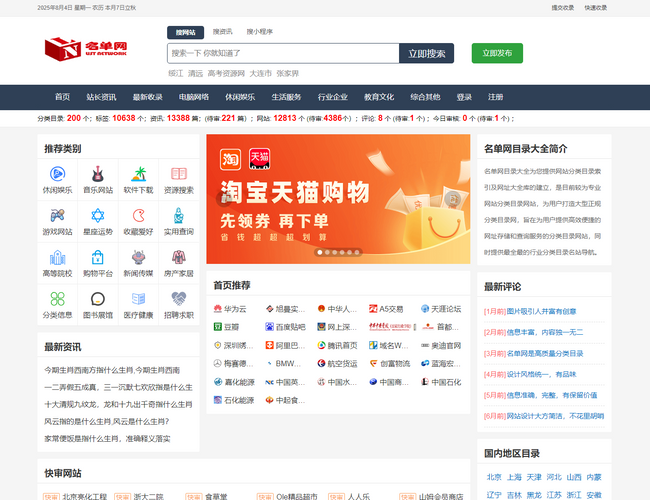Open the 休闲娱乐 category icon

[x=57, y=173]
